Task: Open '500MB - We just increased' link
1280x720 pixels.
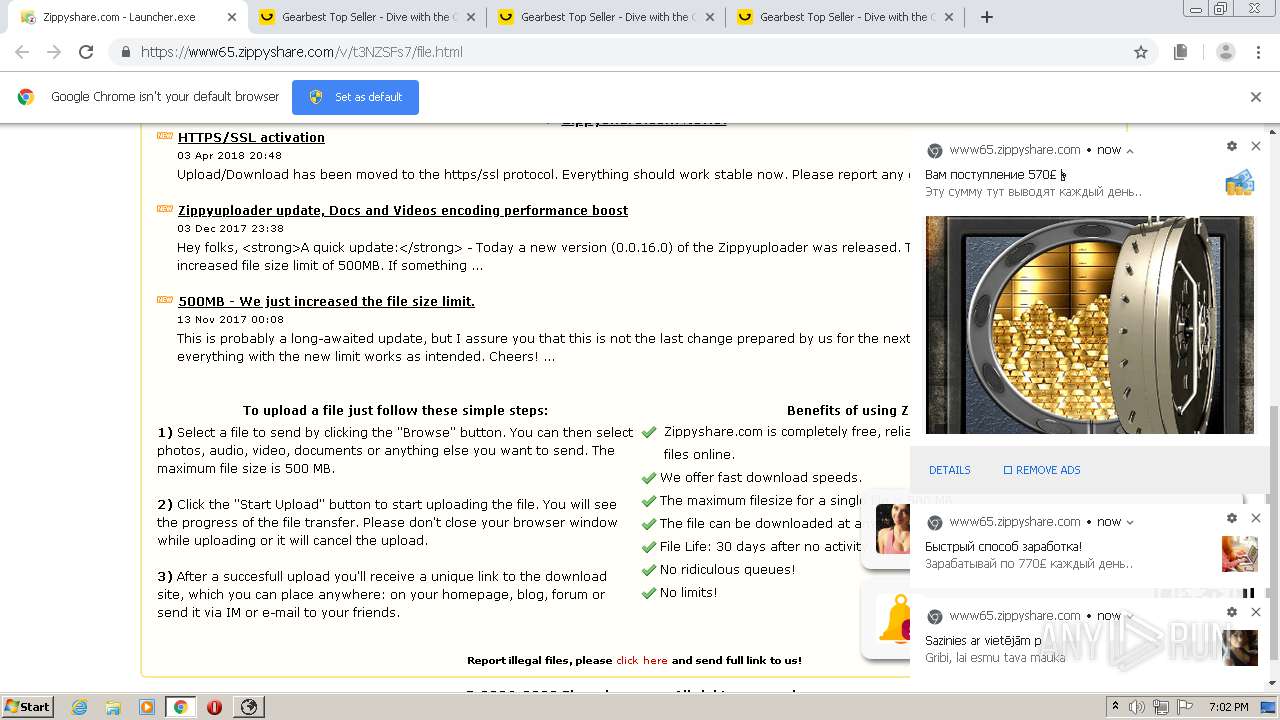Action: [327, 301]
